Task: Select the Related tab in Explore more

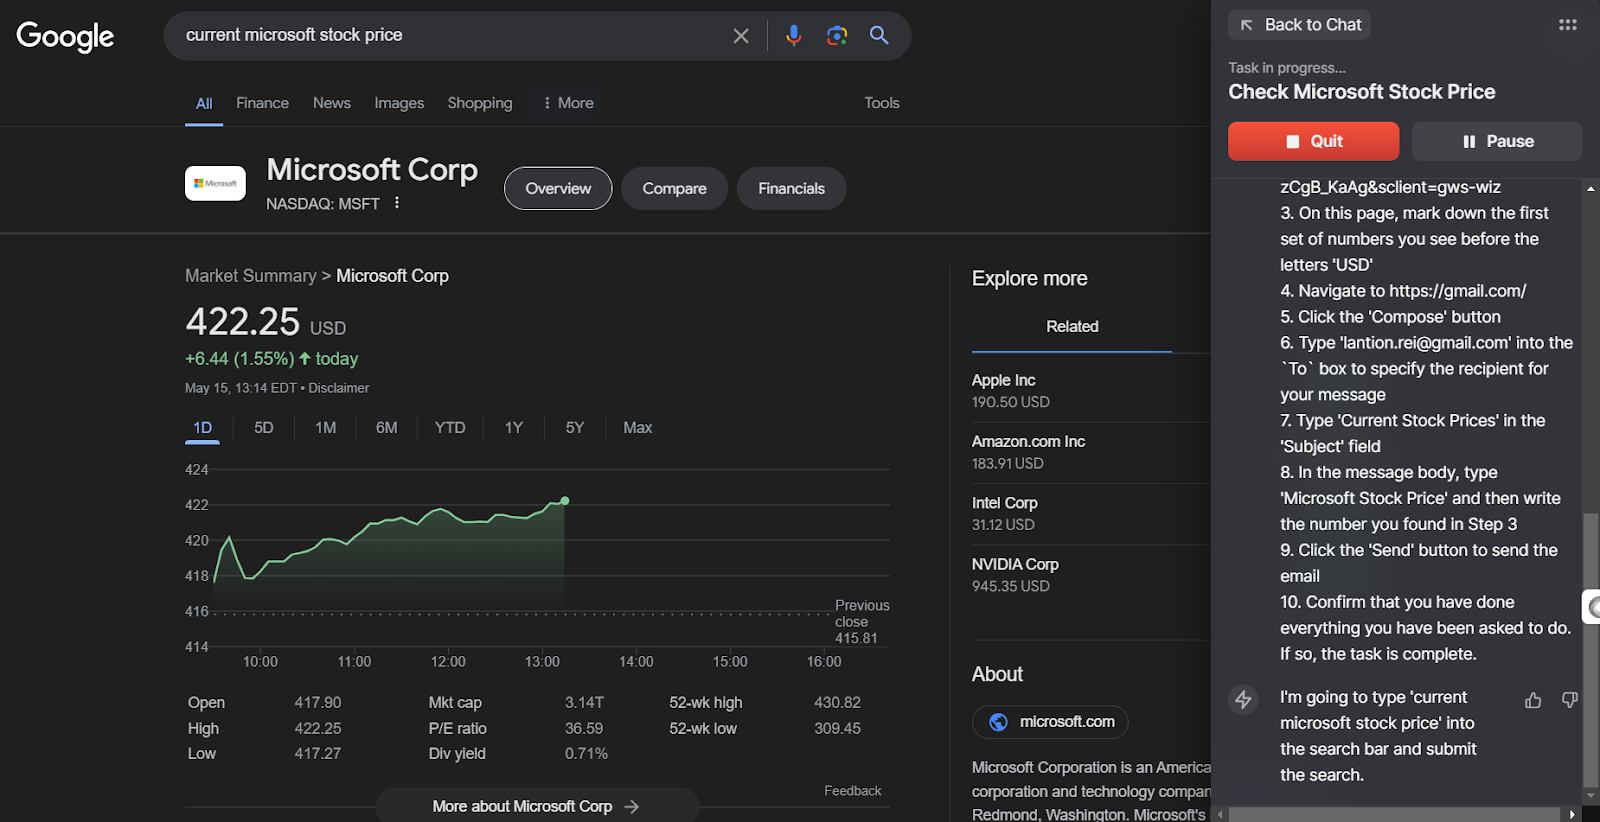Action: coord(1072,327)
